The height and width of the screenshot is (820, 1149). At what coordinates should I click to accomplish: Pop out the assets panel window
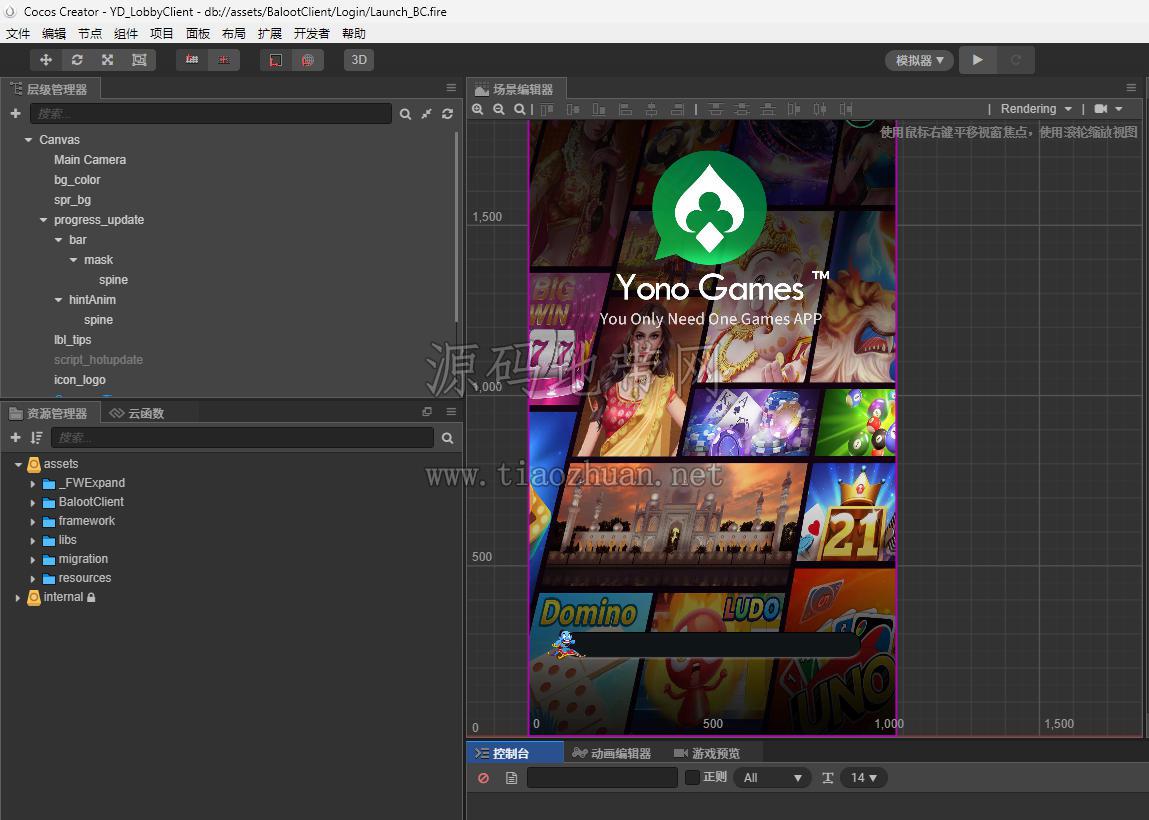coord(427,412)
